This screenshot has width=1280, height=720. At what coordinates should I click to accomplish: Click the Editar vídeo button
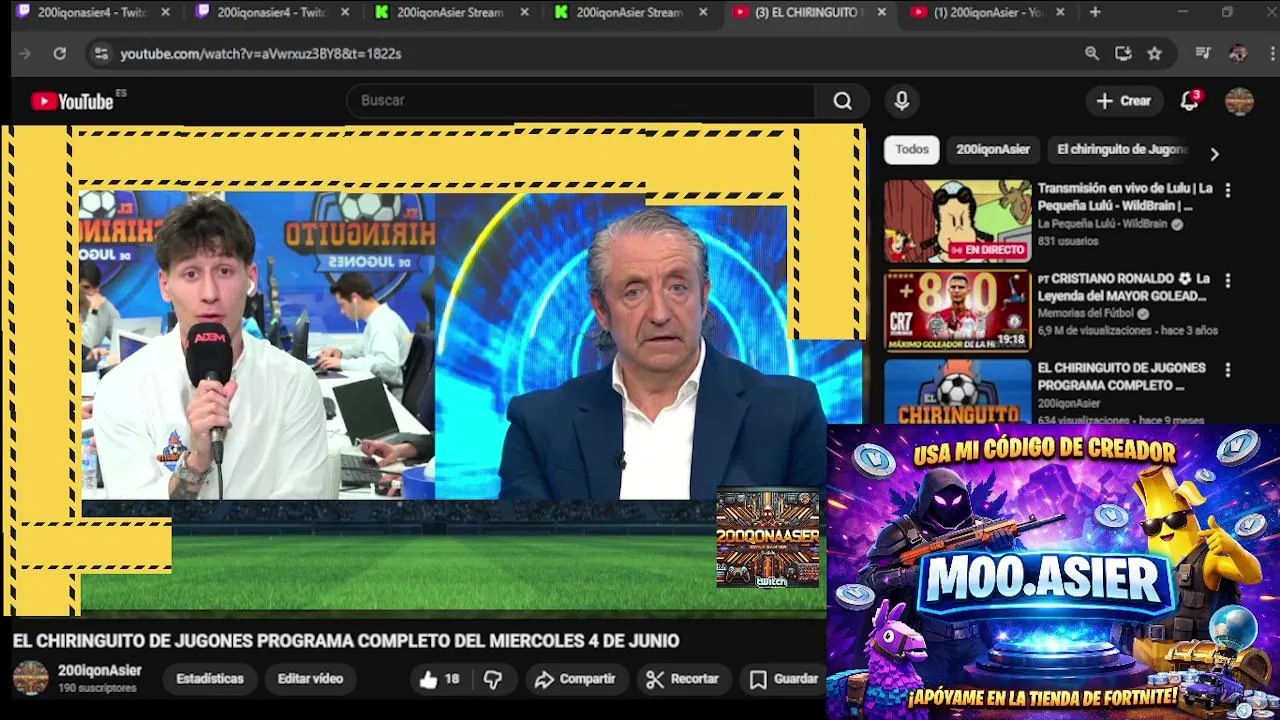coord(310,679)
